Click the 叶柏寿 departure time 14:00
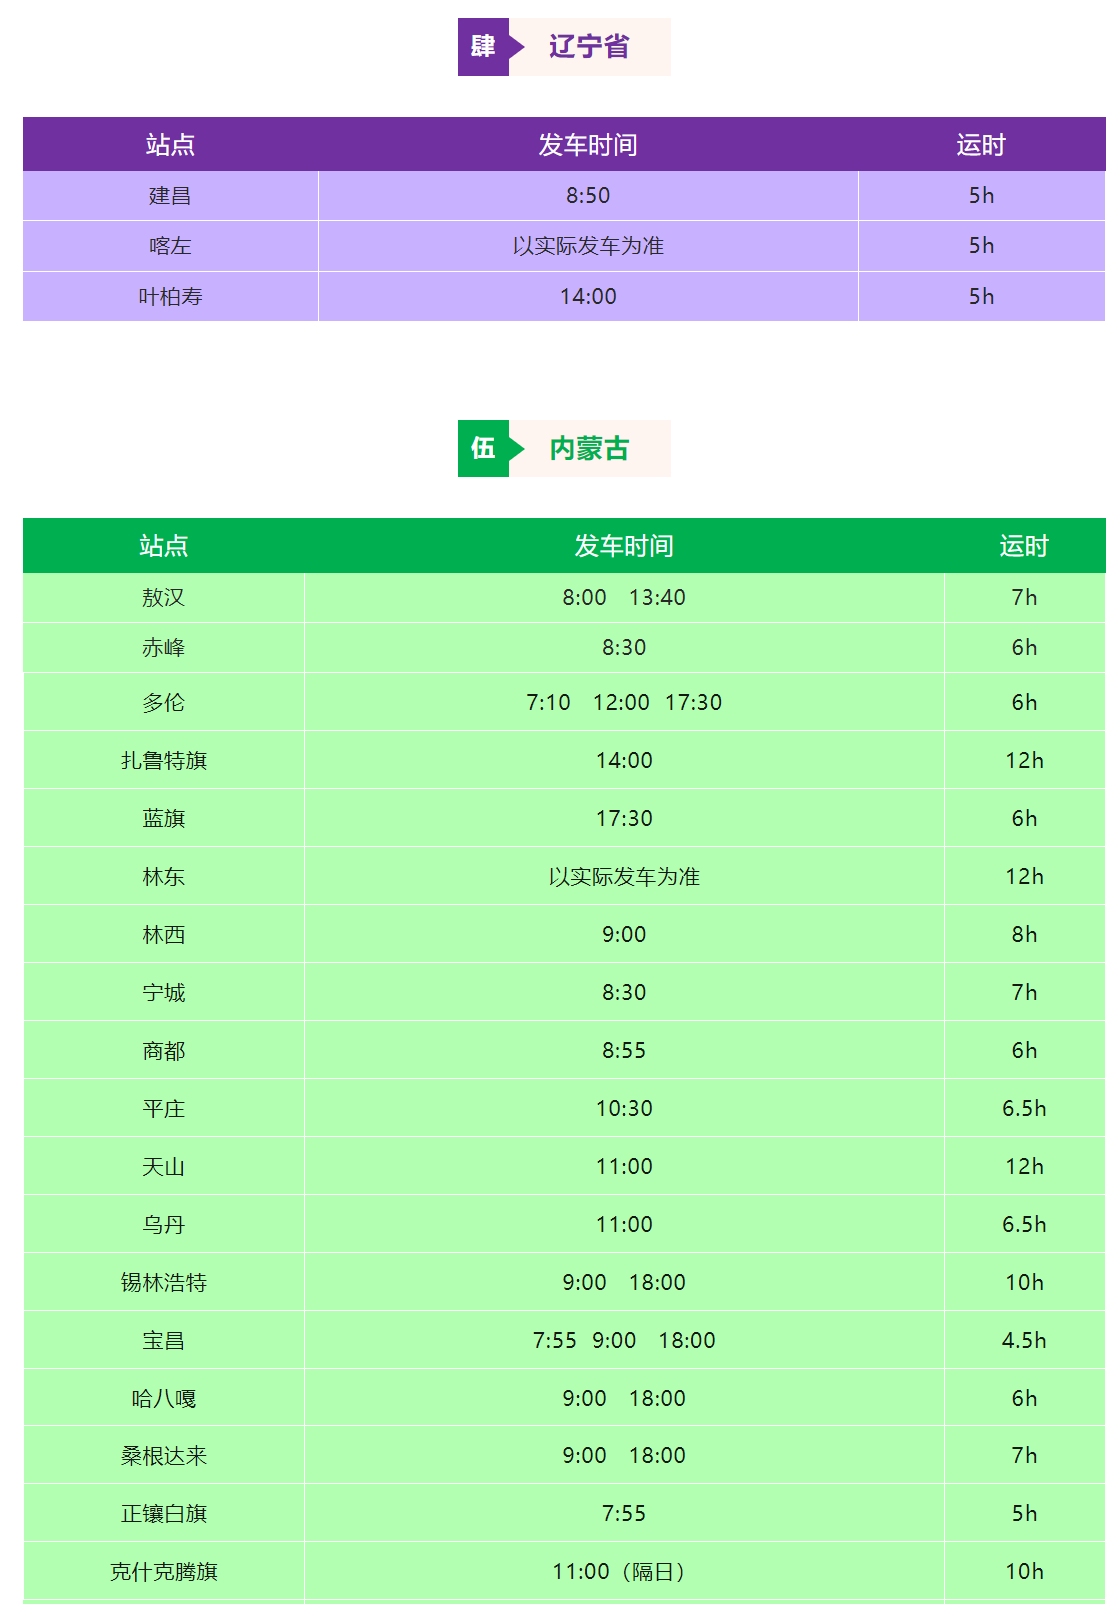This screenshot has width=1118, height=1604. 588,297
